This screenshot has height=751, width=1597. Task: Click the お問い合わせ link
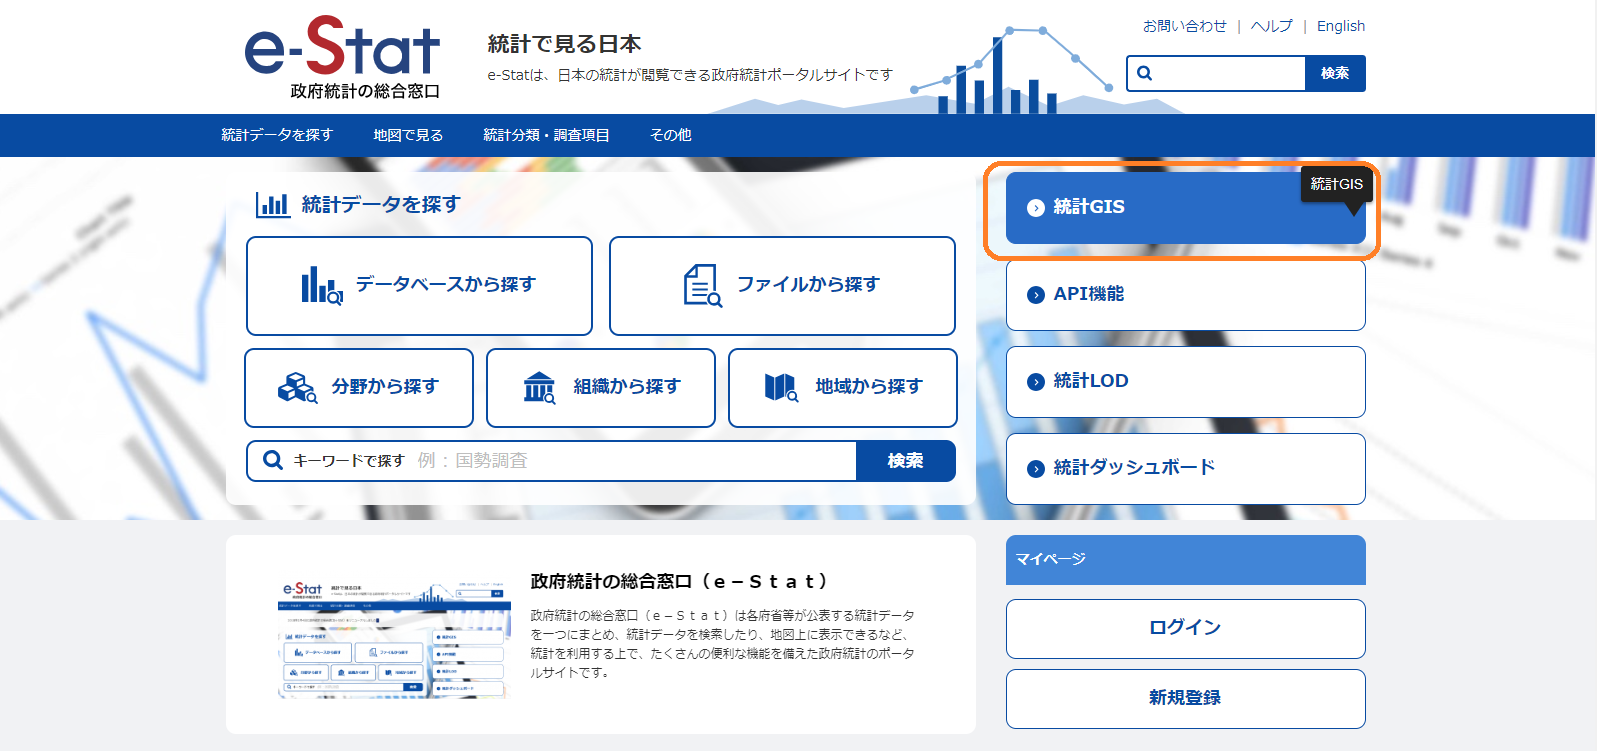click(x=1185, y=26)
